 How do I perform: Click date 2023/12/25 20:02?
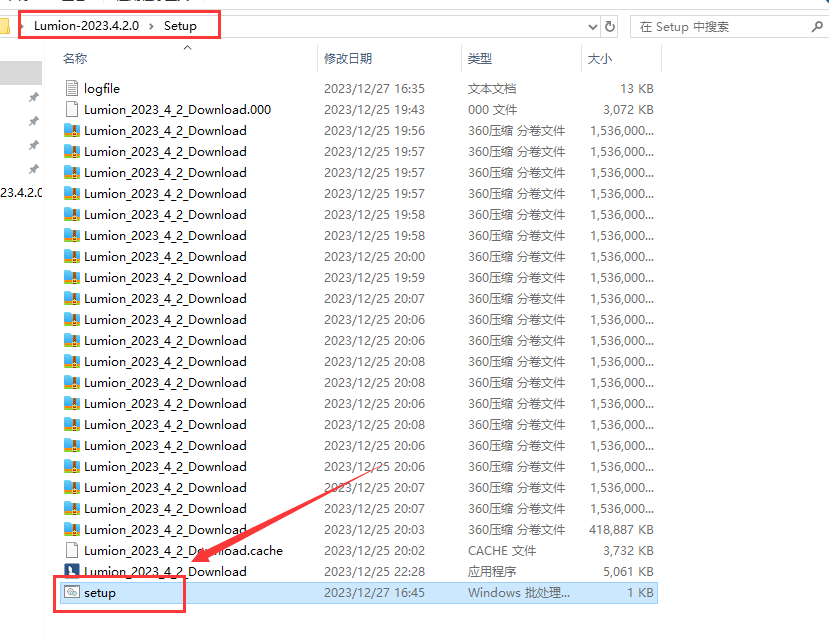(374, 550)
